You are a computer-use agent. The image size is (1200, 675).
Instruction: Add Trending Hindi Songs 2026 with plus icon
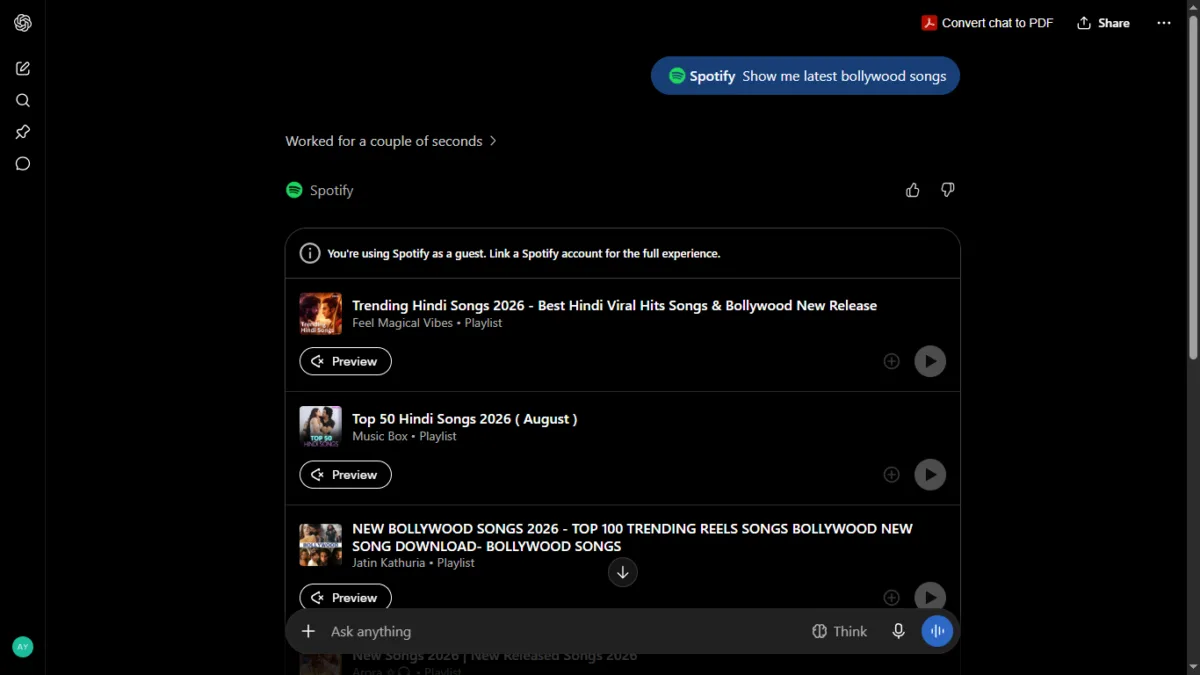pos(892,361)
